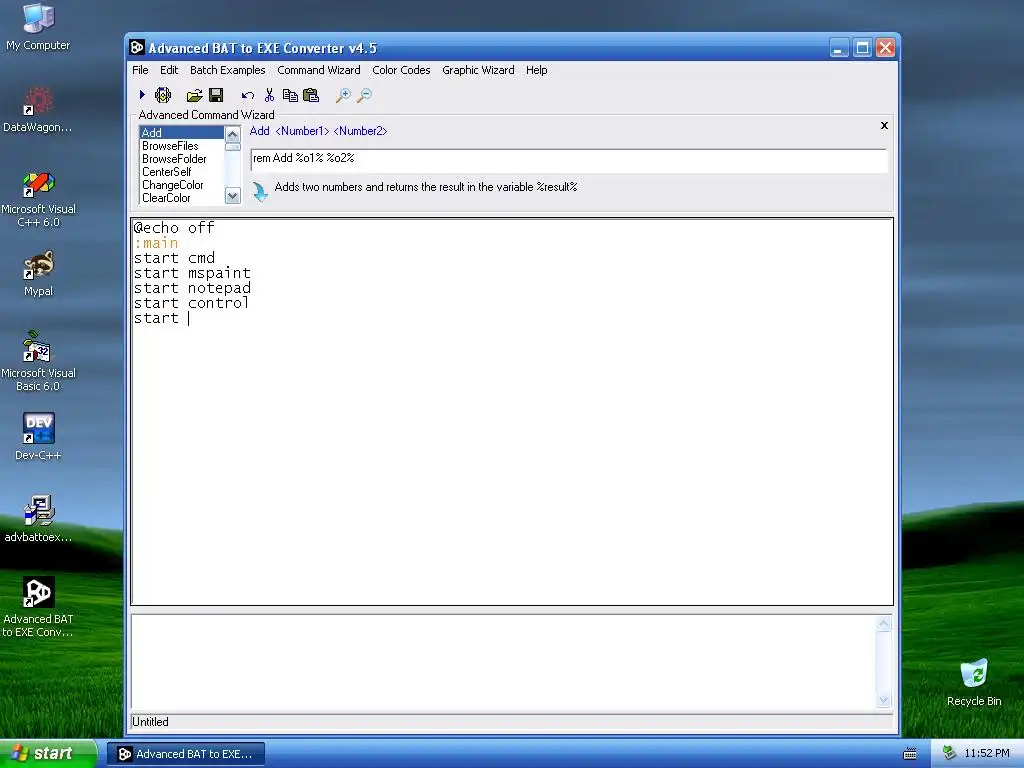Click output pane scroll down arrow
Screen dimensions: 1024x768
(x=884, y=701)
